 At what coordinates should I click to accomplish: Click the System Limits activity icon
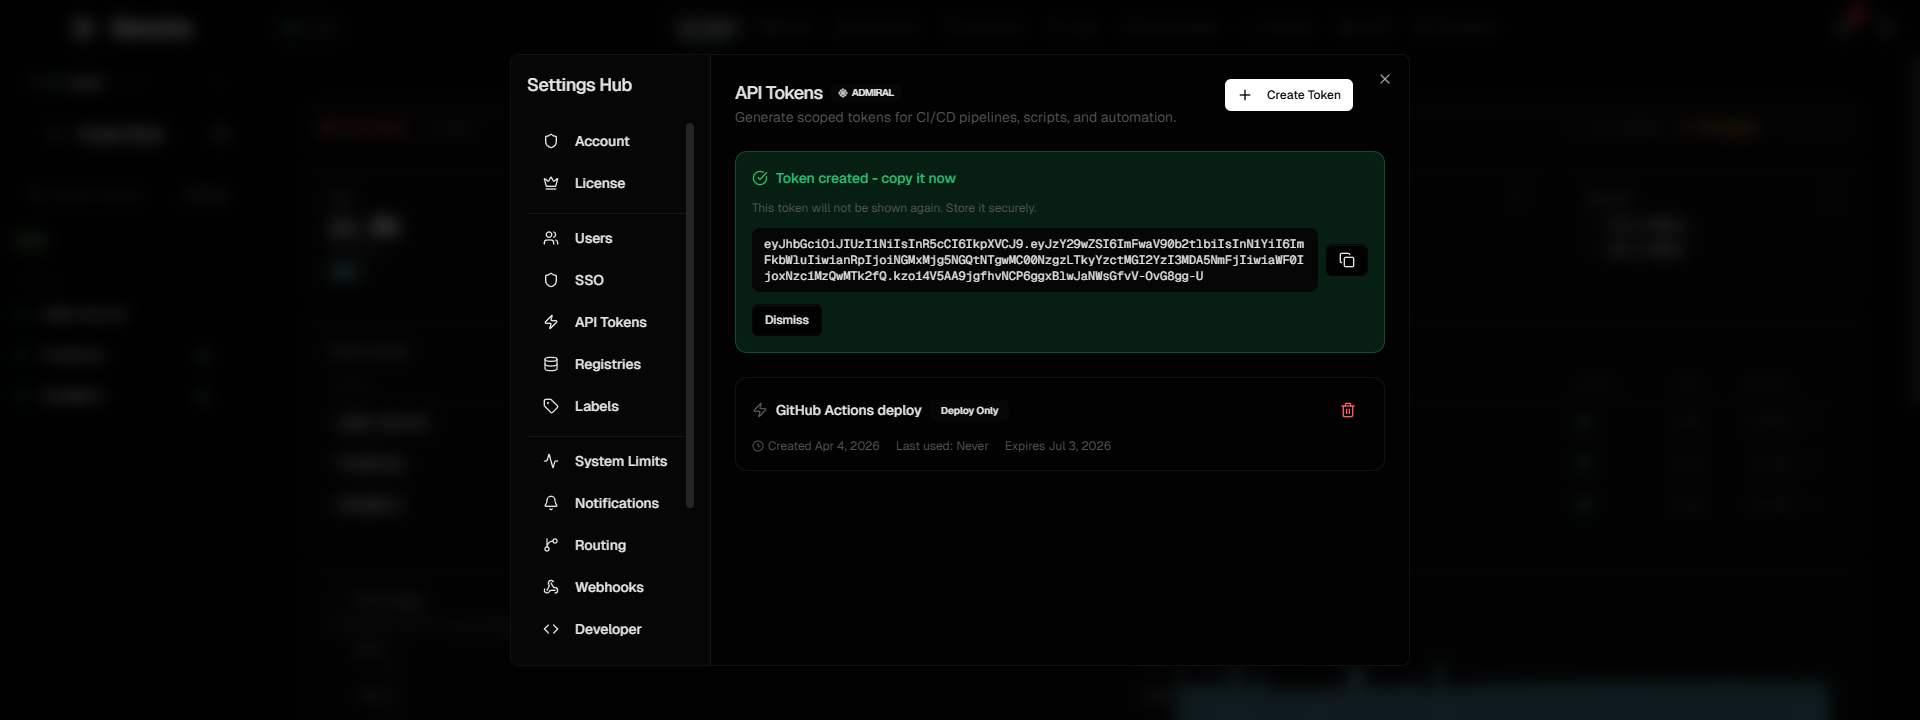coord(551,461)
